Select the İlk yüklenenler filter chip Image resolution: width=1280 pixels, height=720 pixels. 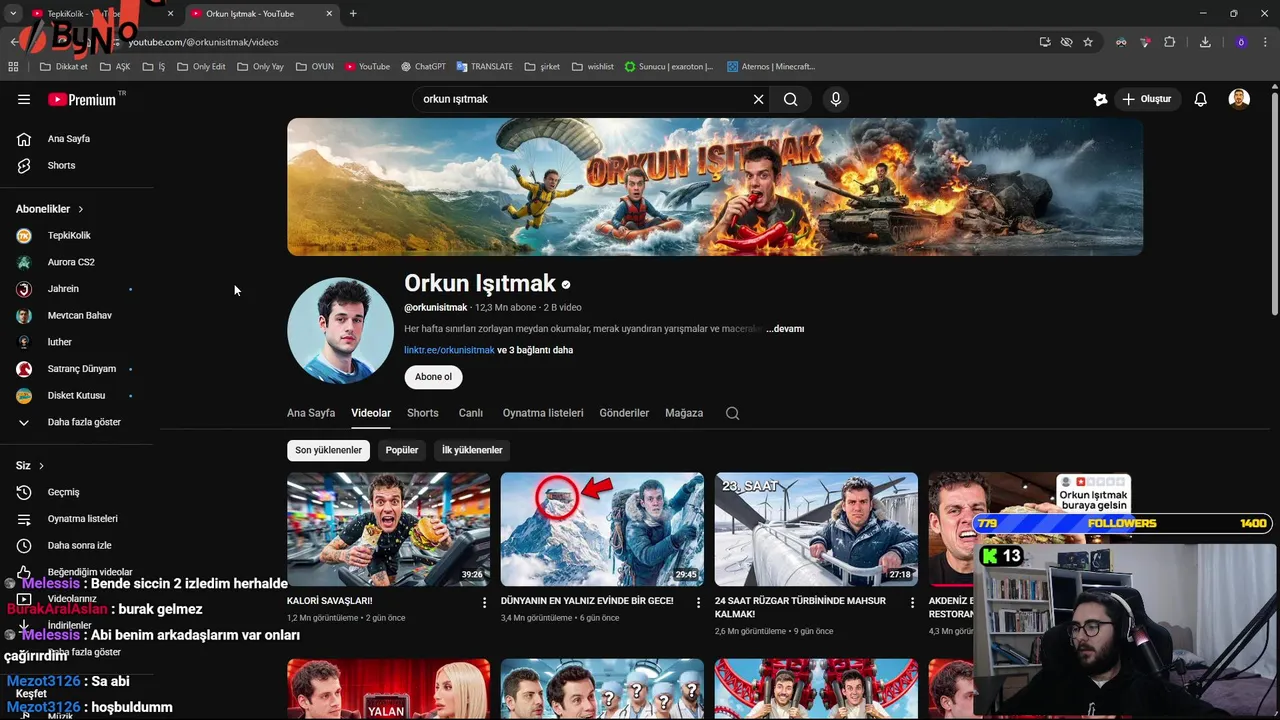pyautogui.click(x=472, y=450)
